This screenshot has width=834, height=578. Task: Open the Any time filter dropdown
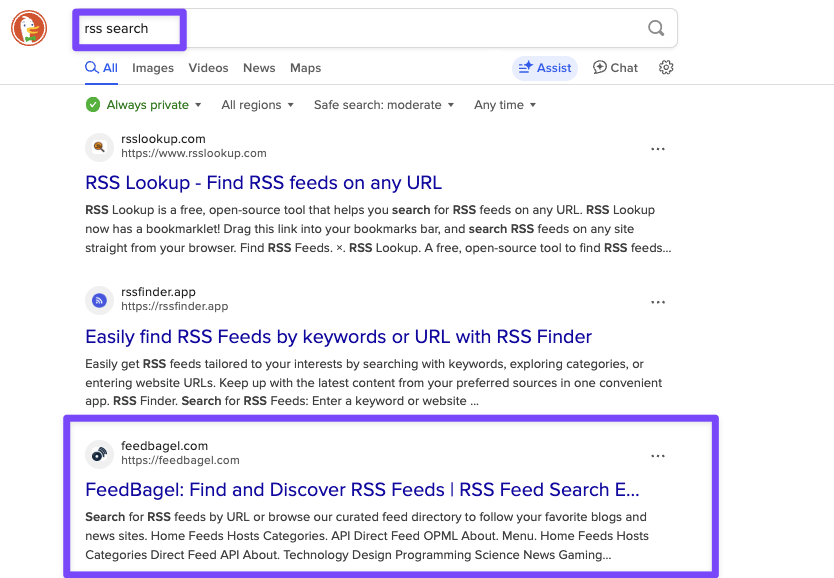(x=505, y=105)
